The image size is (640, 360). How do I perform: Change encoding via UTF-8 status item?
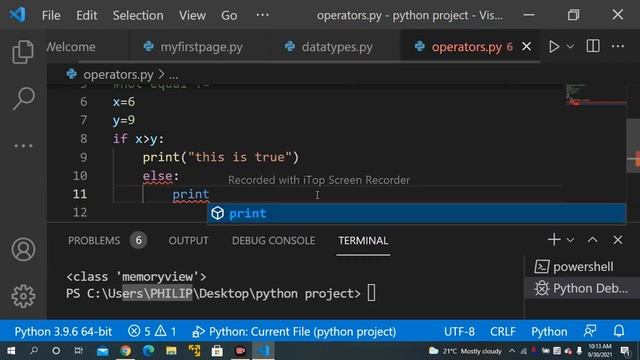tap(459, 331)
